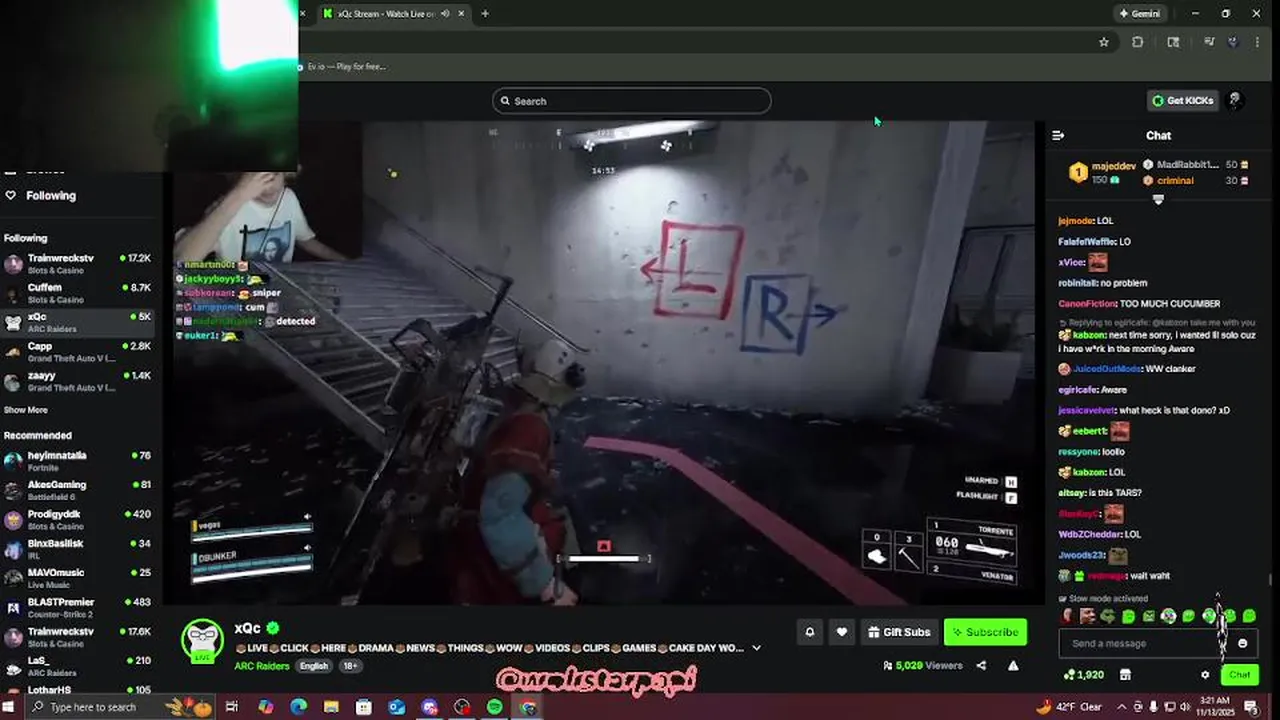Open Task View on the taskbar
The image size is (1280, 720).
tap(232, 707)
